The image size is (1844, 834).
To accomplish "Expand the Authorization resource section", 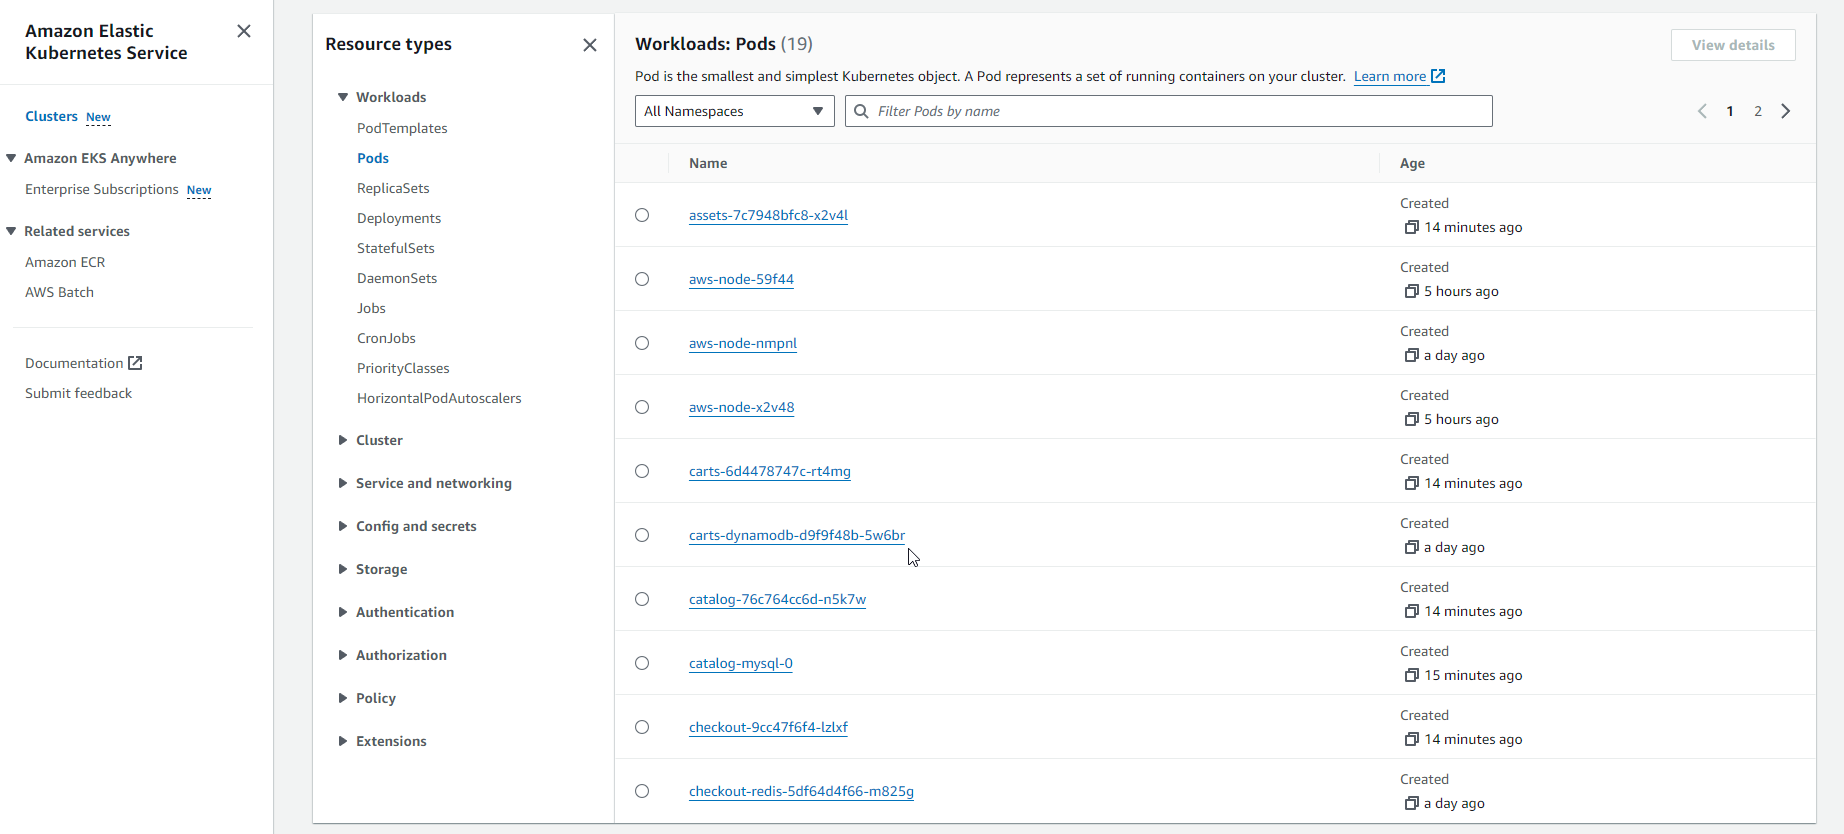I will click(x=343, y=655).
